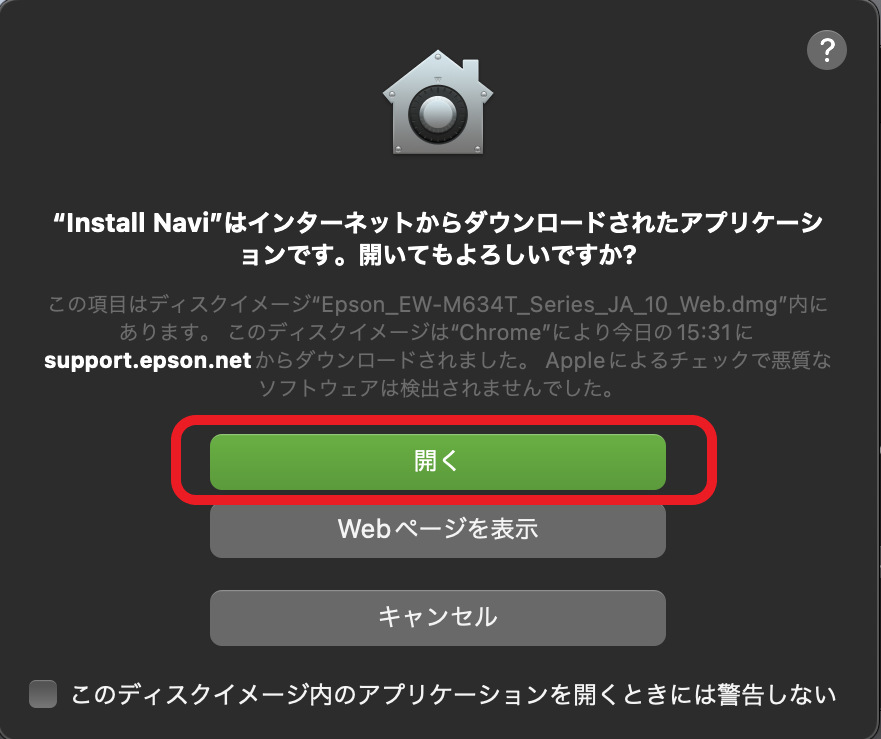Open the help question mark button
Screen dimensions: 881x739
(x=826, y=51)
